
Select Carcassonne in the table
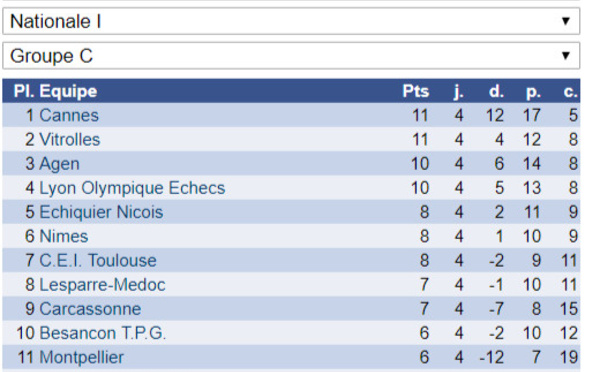90,309
